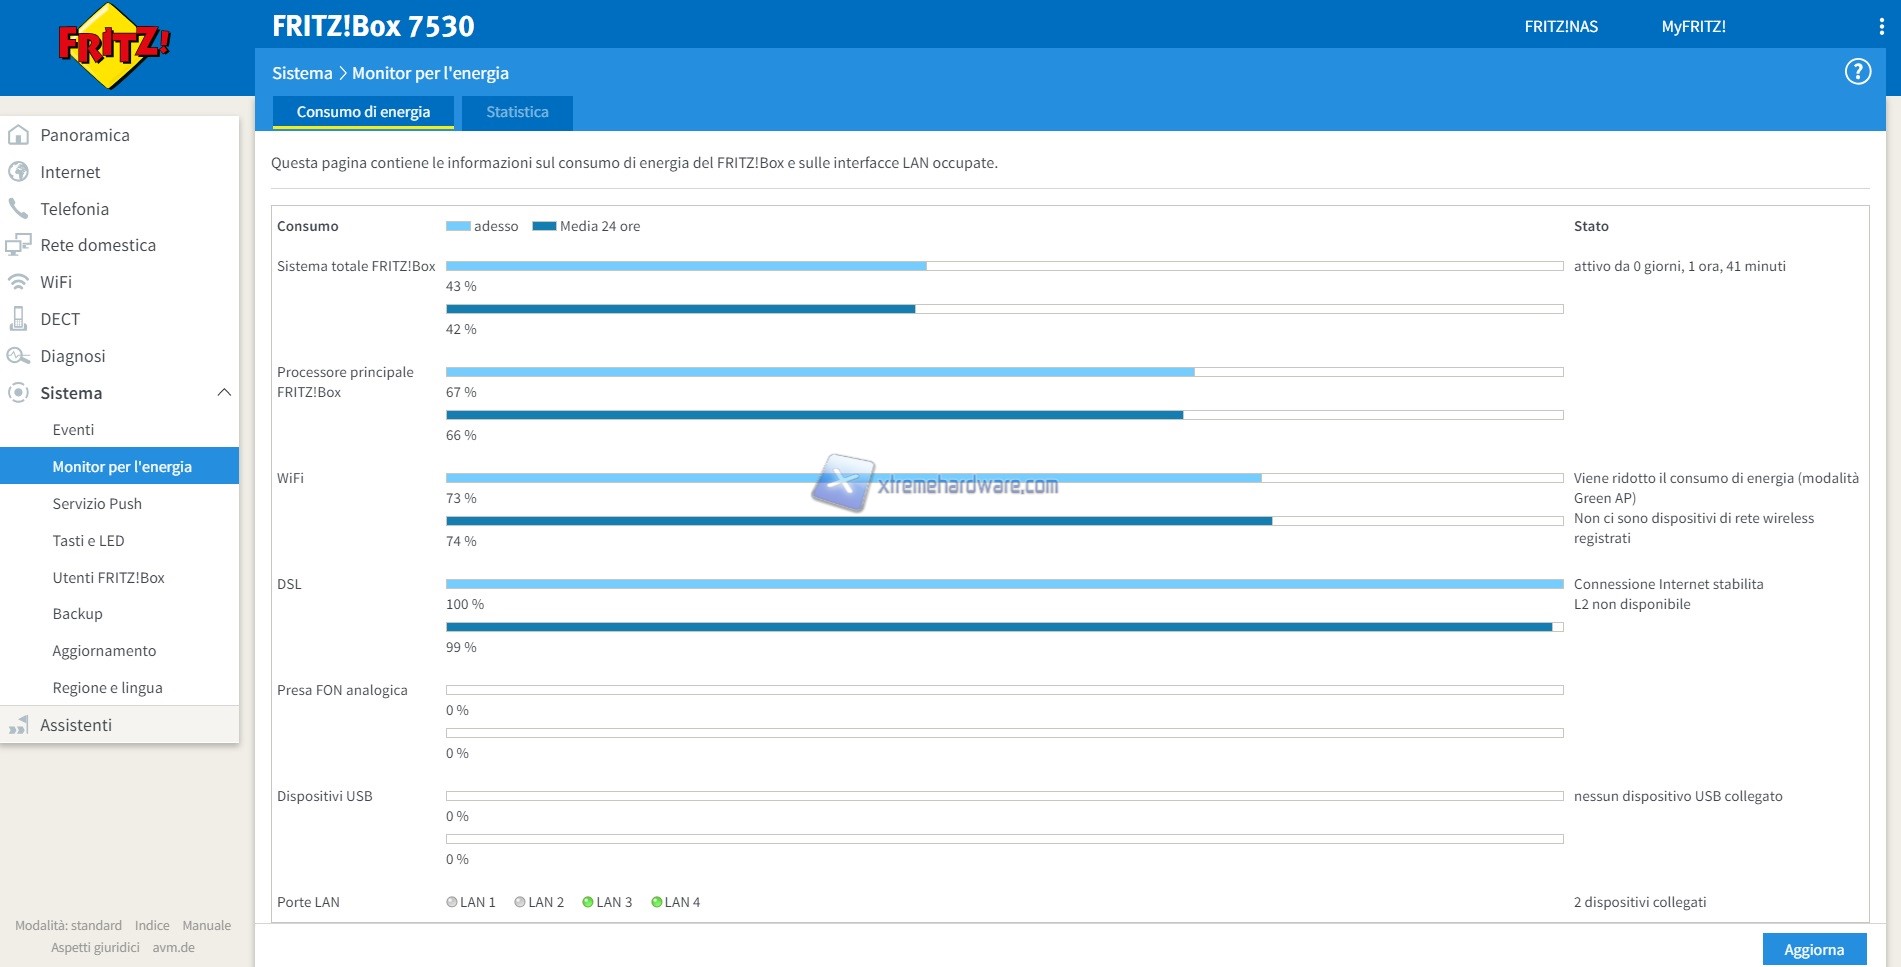Click the LAN 3 status indicator
Viewport: 1901px width, 967px height.
point(588,902)
